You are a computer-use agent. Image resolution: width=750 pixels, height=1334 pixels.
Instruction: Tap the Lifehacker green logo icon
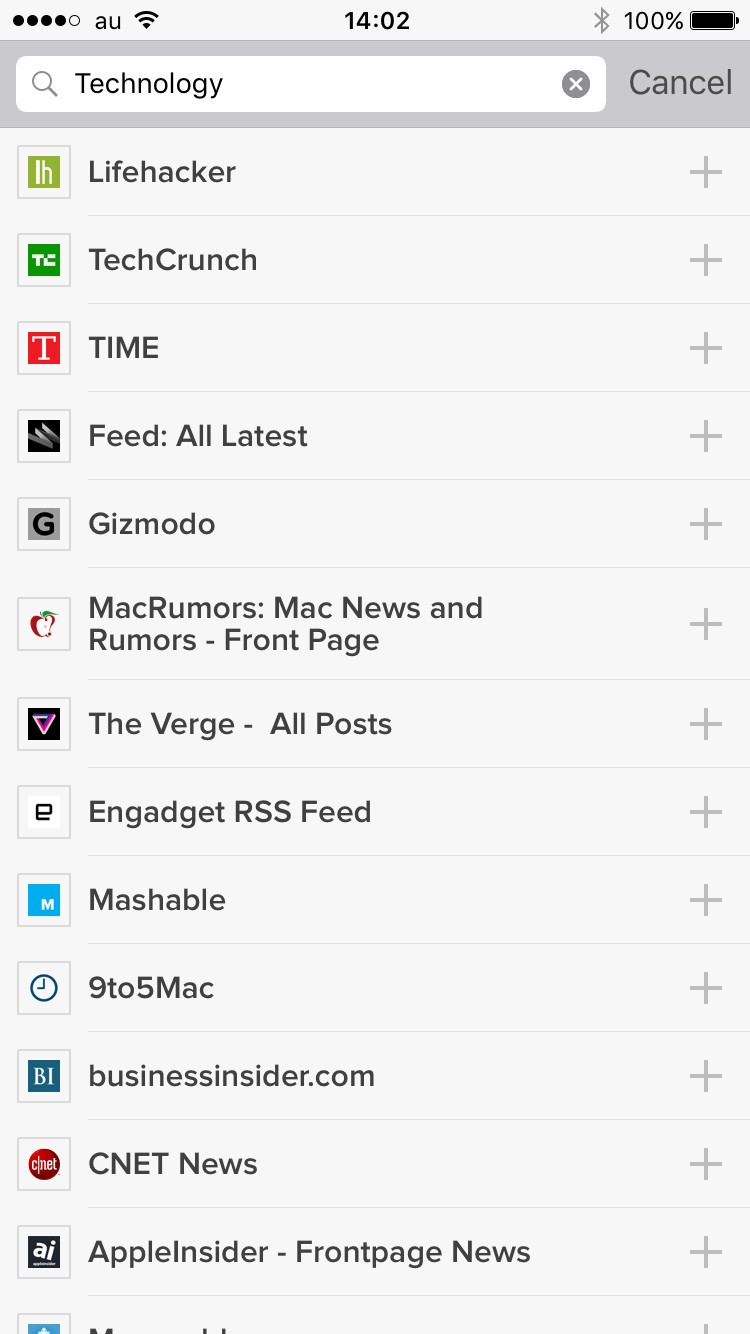44,172
